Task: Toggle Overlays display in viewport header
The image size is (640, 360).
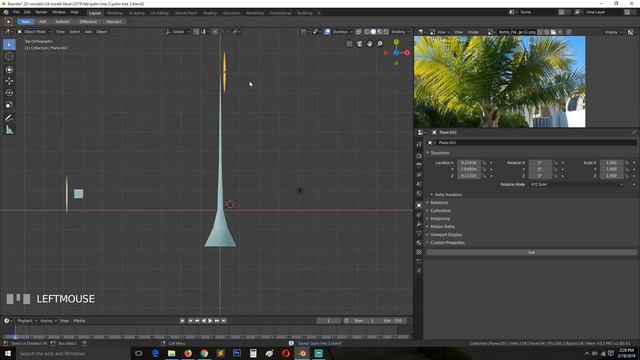Action: pos(327,32)
